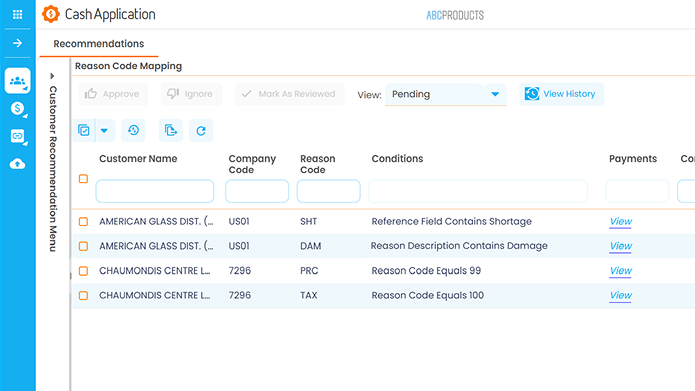The width and height of the screenshot is (695, 391).
Task: Check the SHT reason code row checkbox
Action: pyautogui.click(x=83, y=221)
